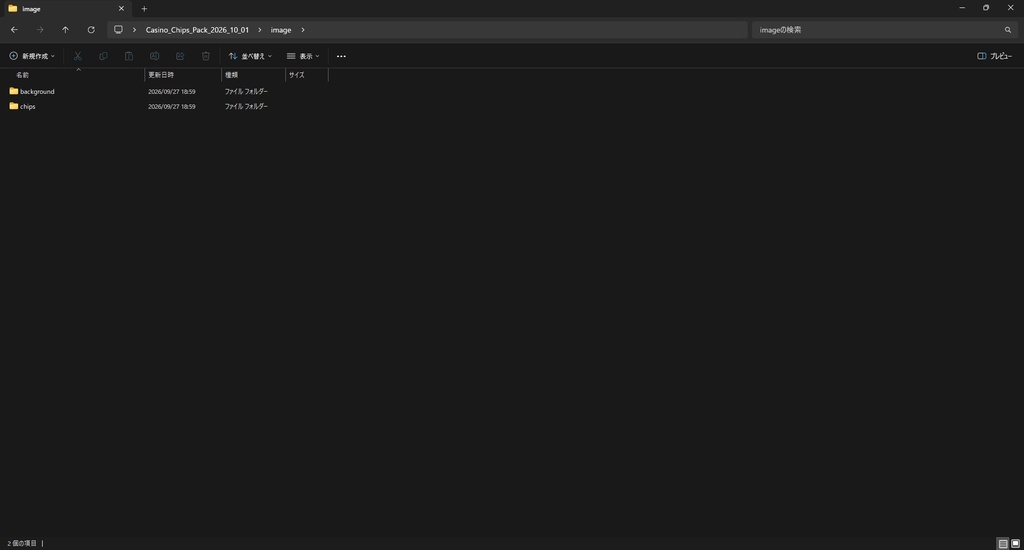Open a new tab with plus button
This screenshot has height=550, width=1024.
[144, 9]
